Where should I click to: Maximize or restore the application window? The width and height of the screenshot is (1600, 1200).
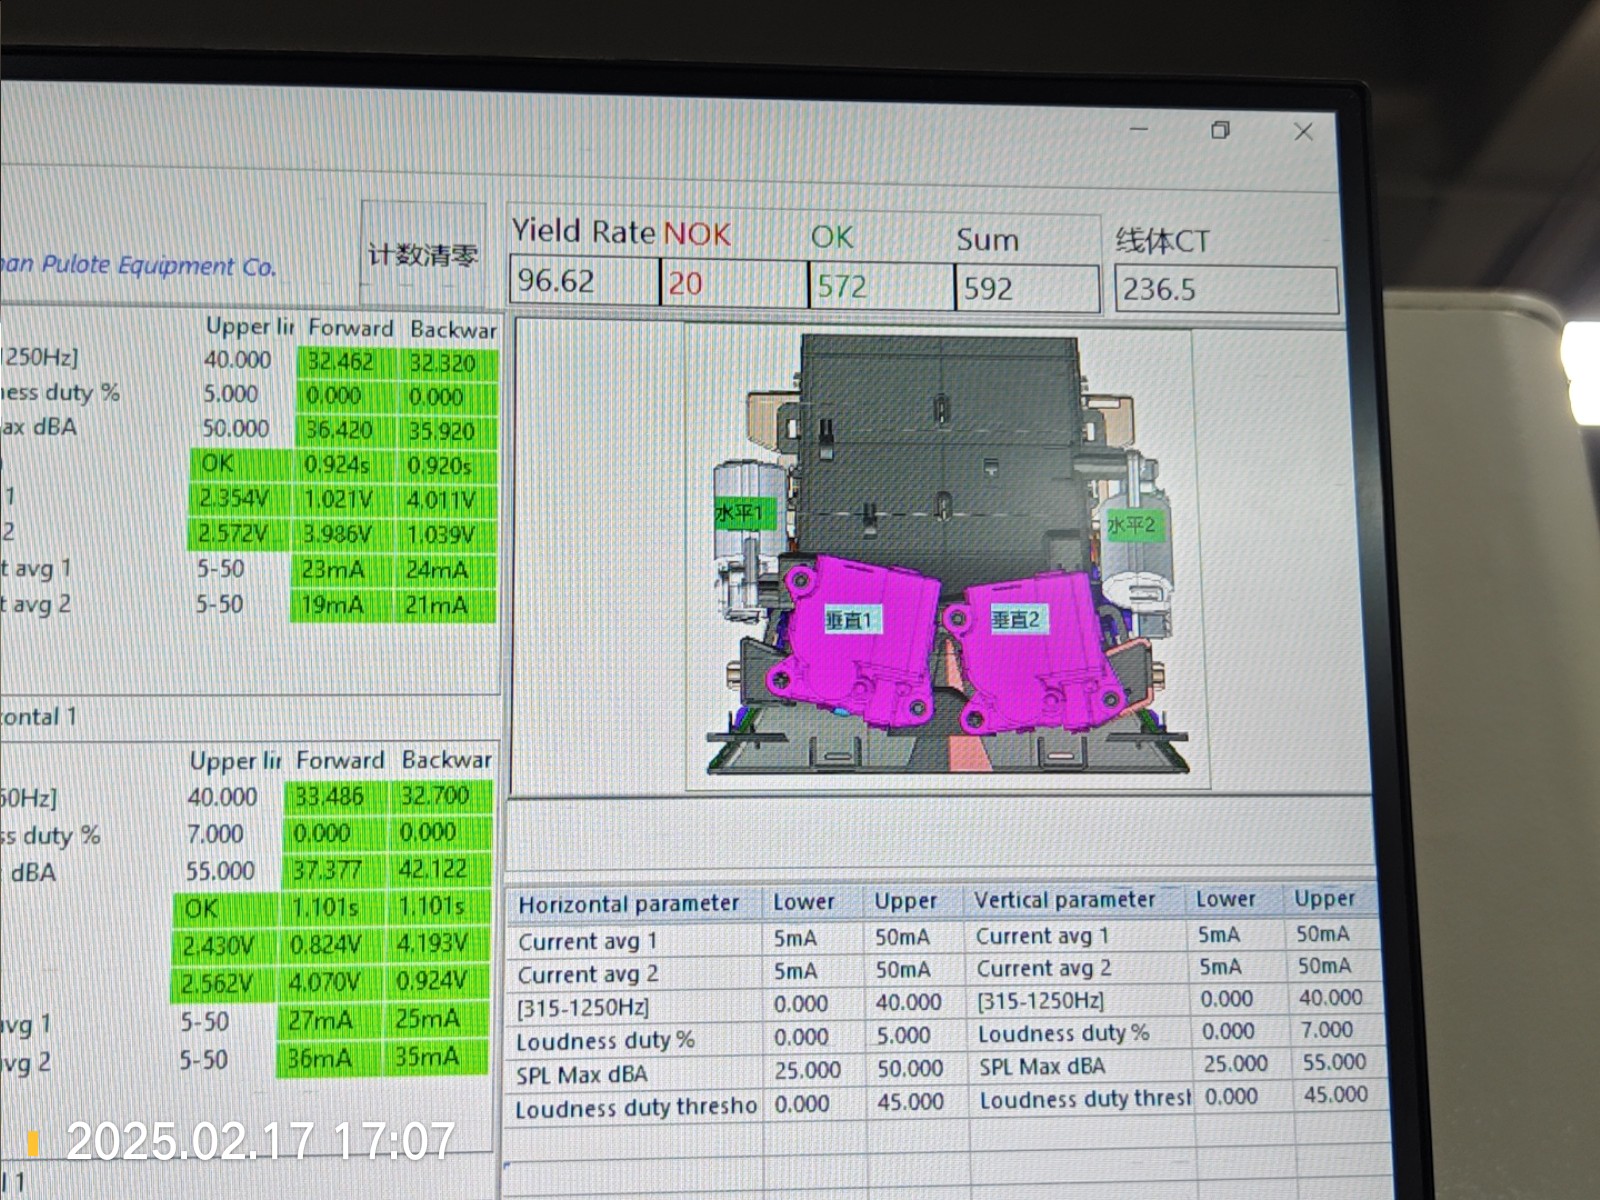click(x=1220, y=131)
